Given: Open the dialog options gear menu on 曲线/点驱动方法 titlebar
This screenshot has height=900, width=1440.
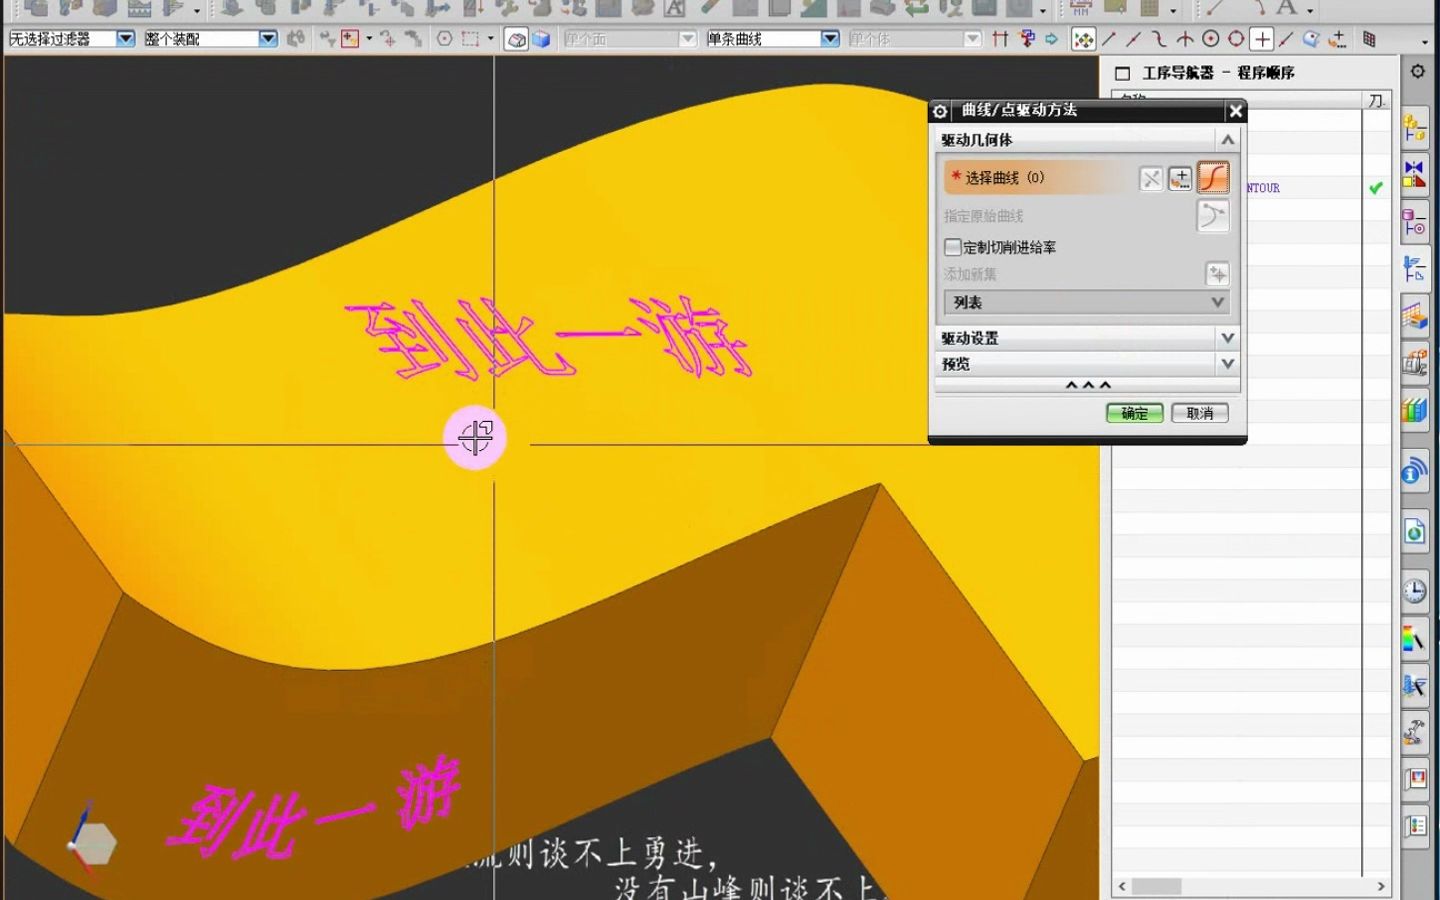Looking at the screenshot, I should [940, 111].
